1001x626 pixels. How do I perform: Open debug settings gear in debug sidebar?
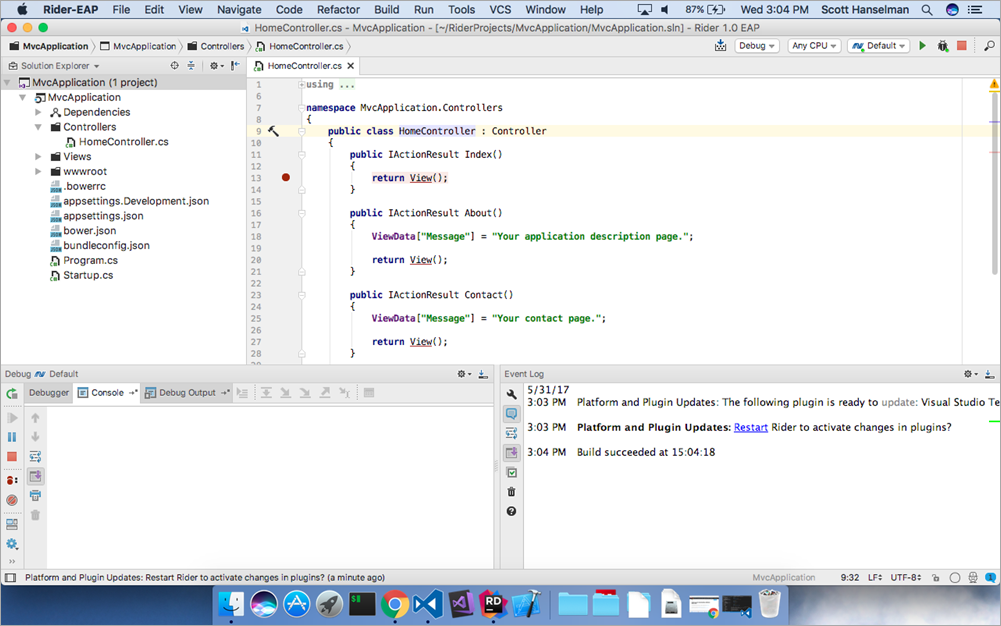[x=11, y=544]
